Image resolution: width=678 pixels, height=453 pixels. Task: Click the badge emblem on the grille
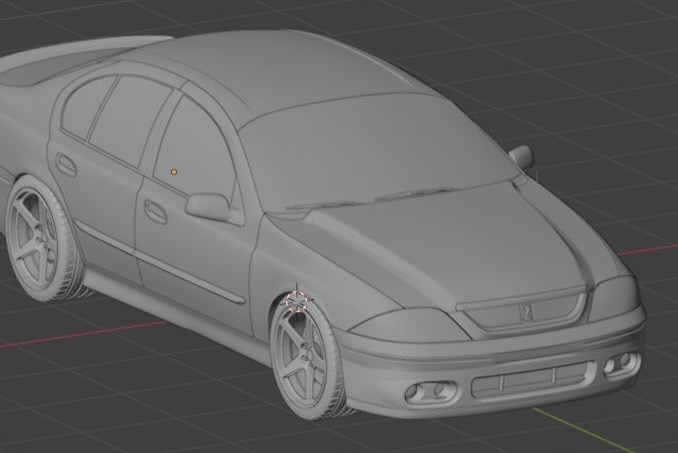coord(523,313)
